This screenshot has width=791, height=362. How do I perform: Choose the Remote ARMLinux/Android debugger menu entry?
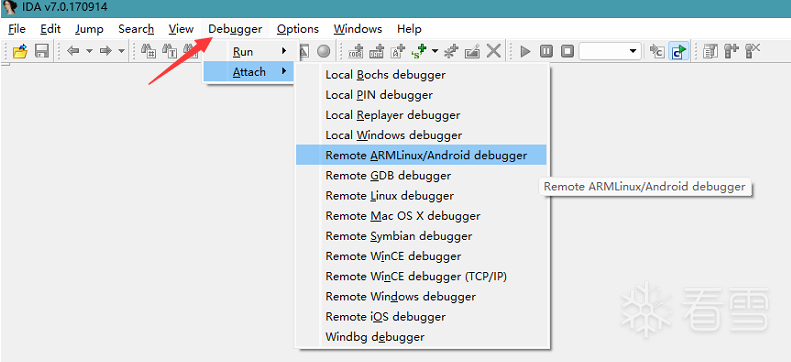421,155
